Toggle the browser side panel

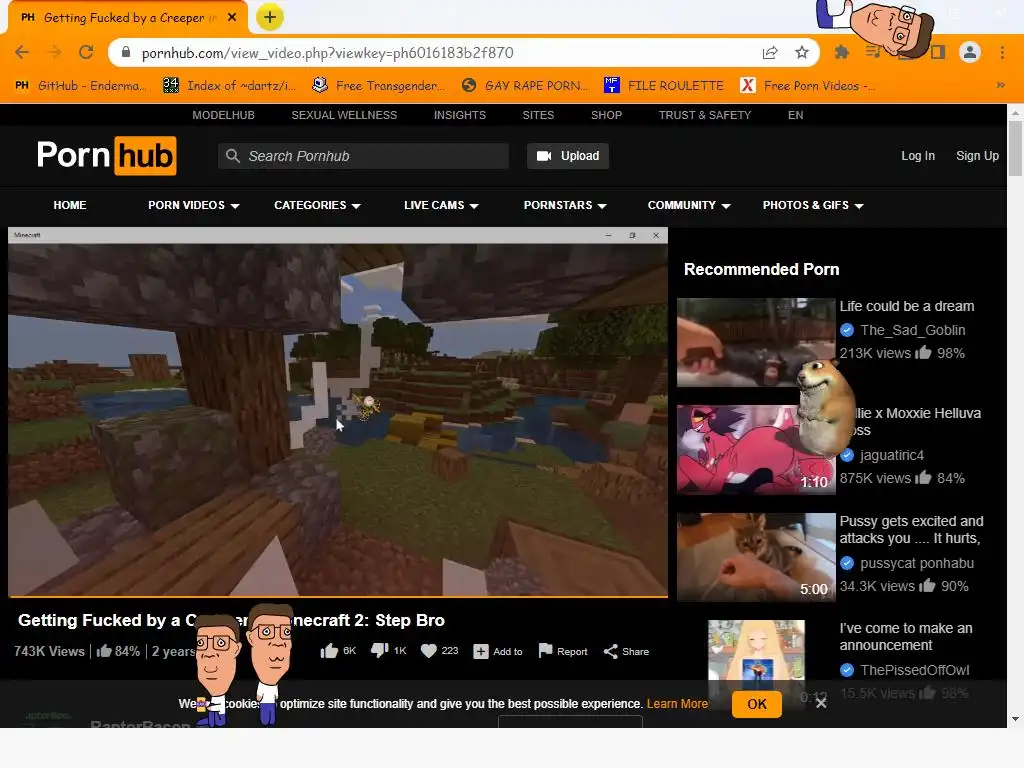(938, 52)
